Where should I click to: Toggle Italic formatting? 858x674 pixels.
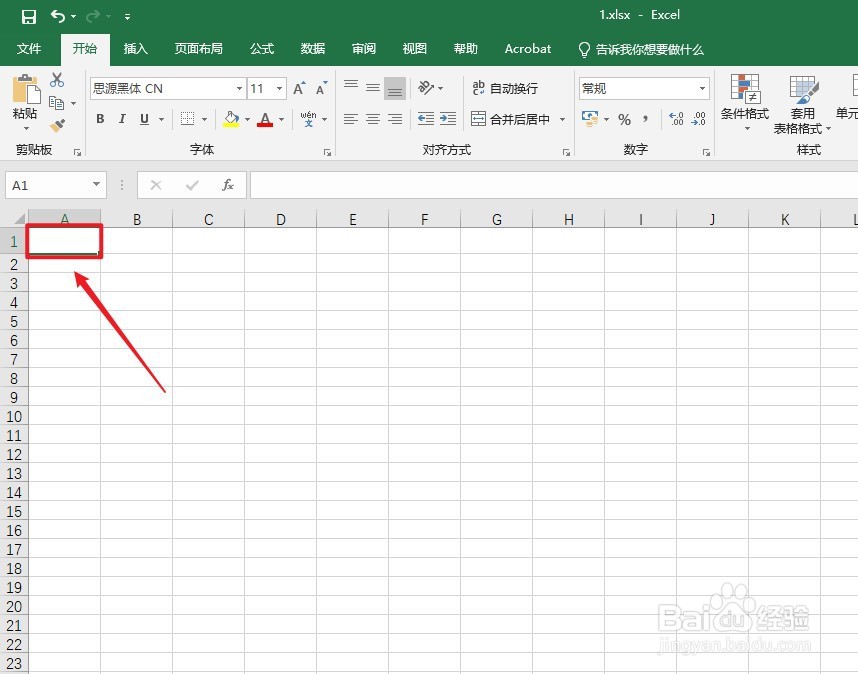click(122, 119)
